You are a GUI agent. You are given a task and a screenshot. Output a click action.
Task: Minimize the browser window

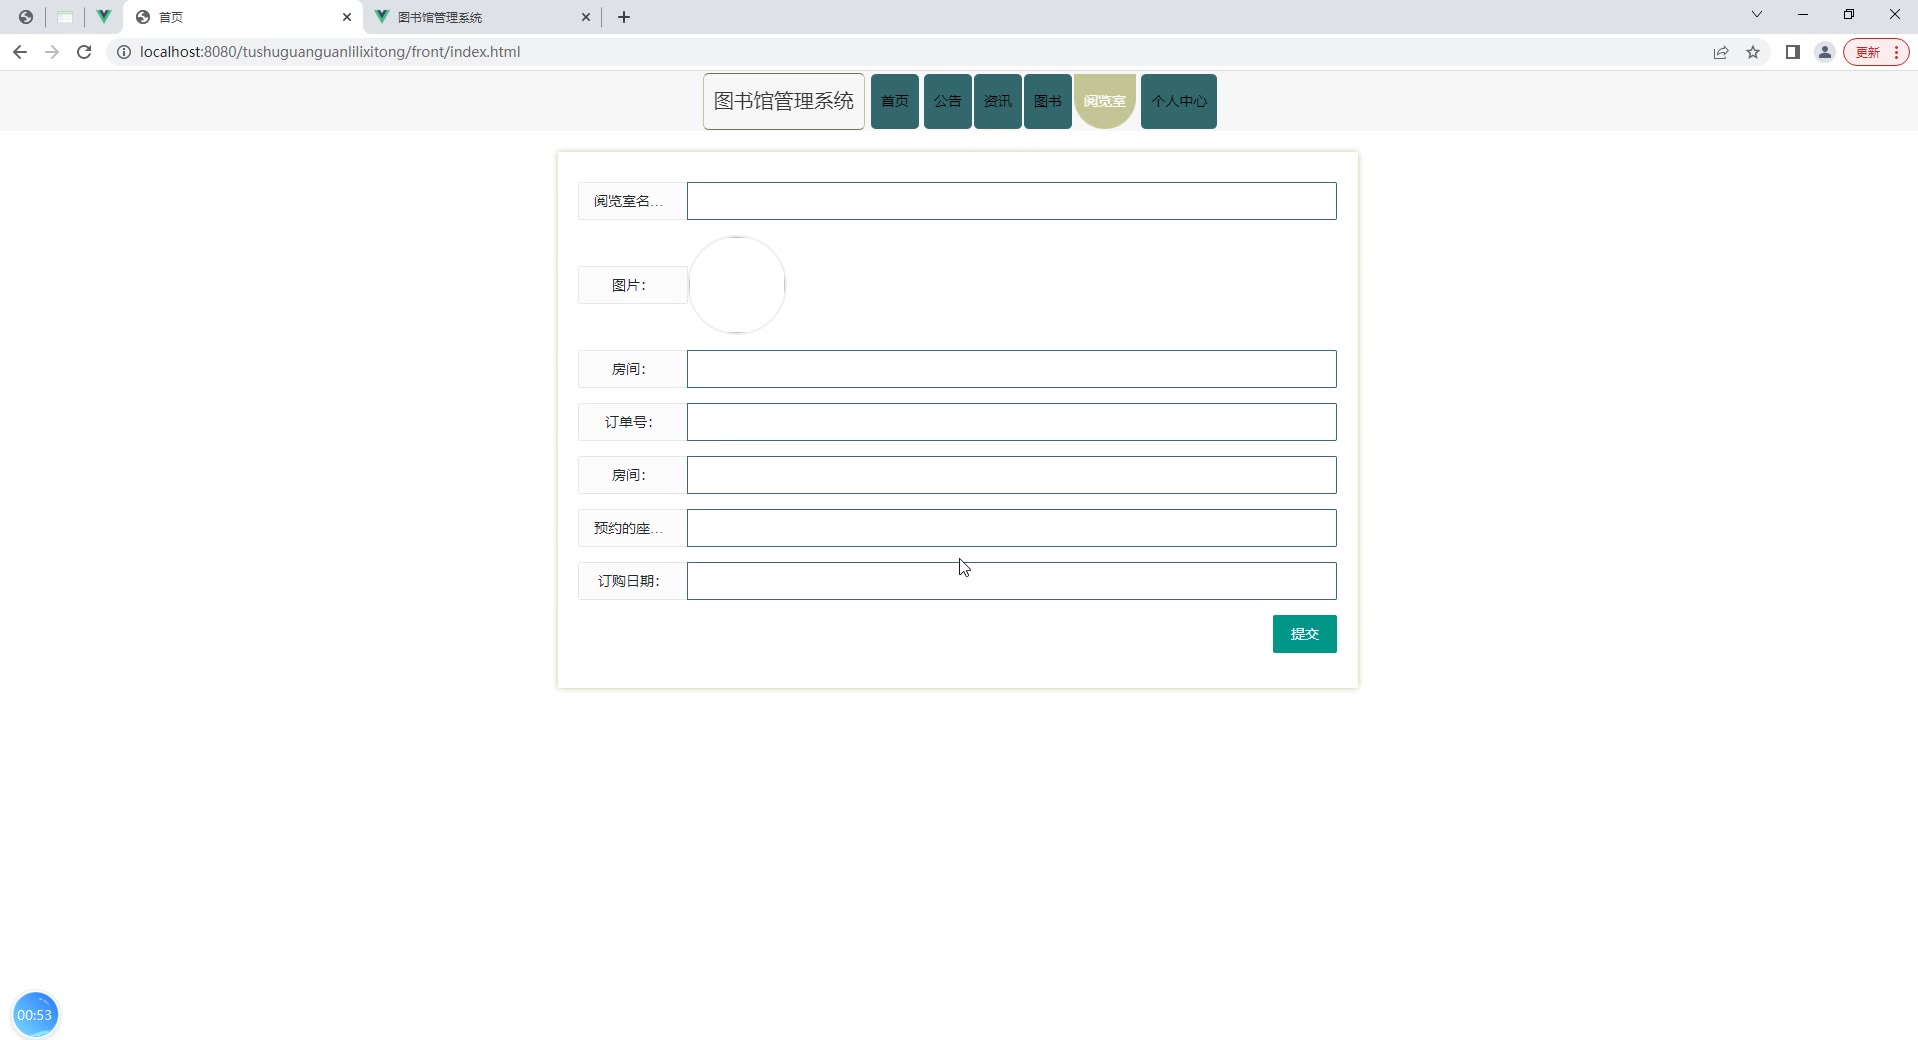click(1803, 14)
